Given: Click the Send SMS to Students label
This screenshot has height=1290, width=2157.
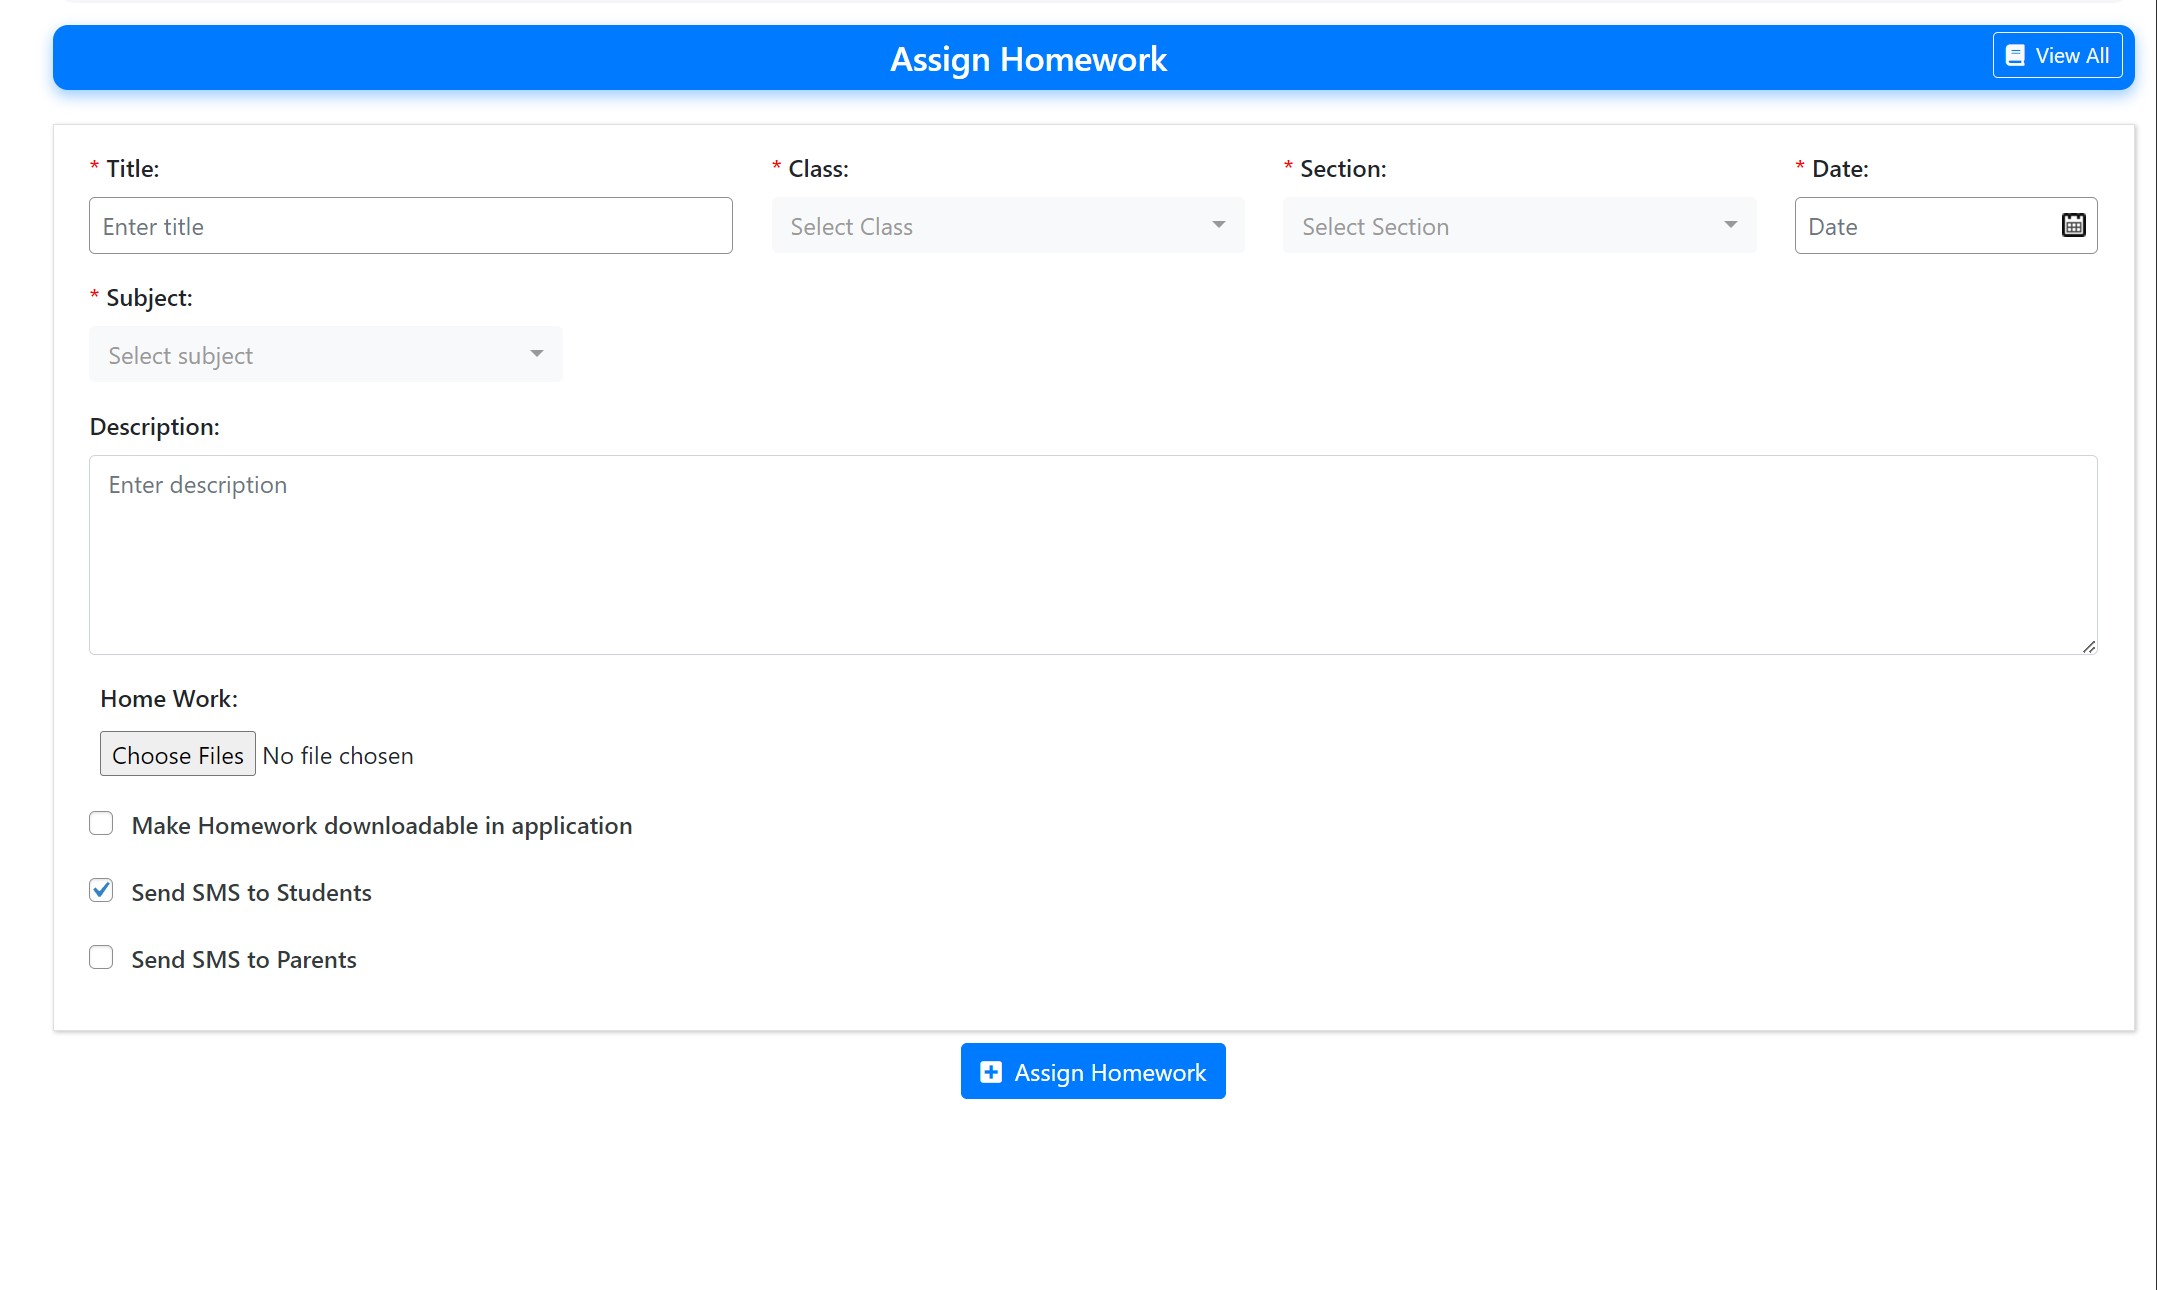Looking at the screenshot, I should (252, 893).
